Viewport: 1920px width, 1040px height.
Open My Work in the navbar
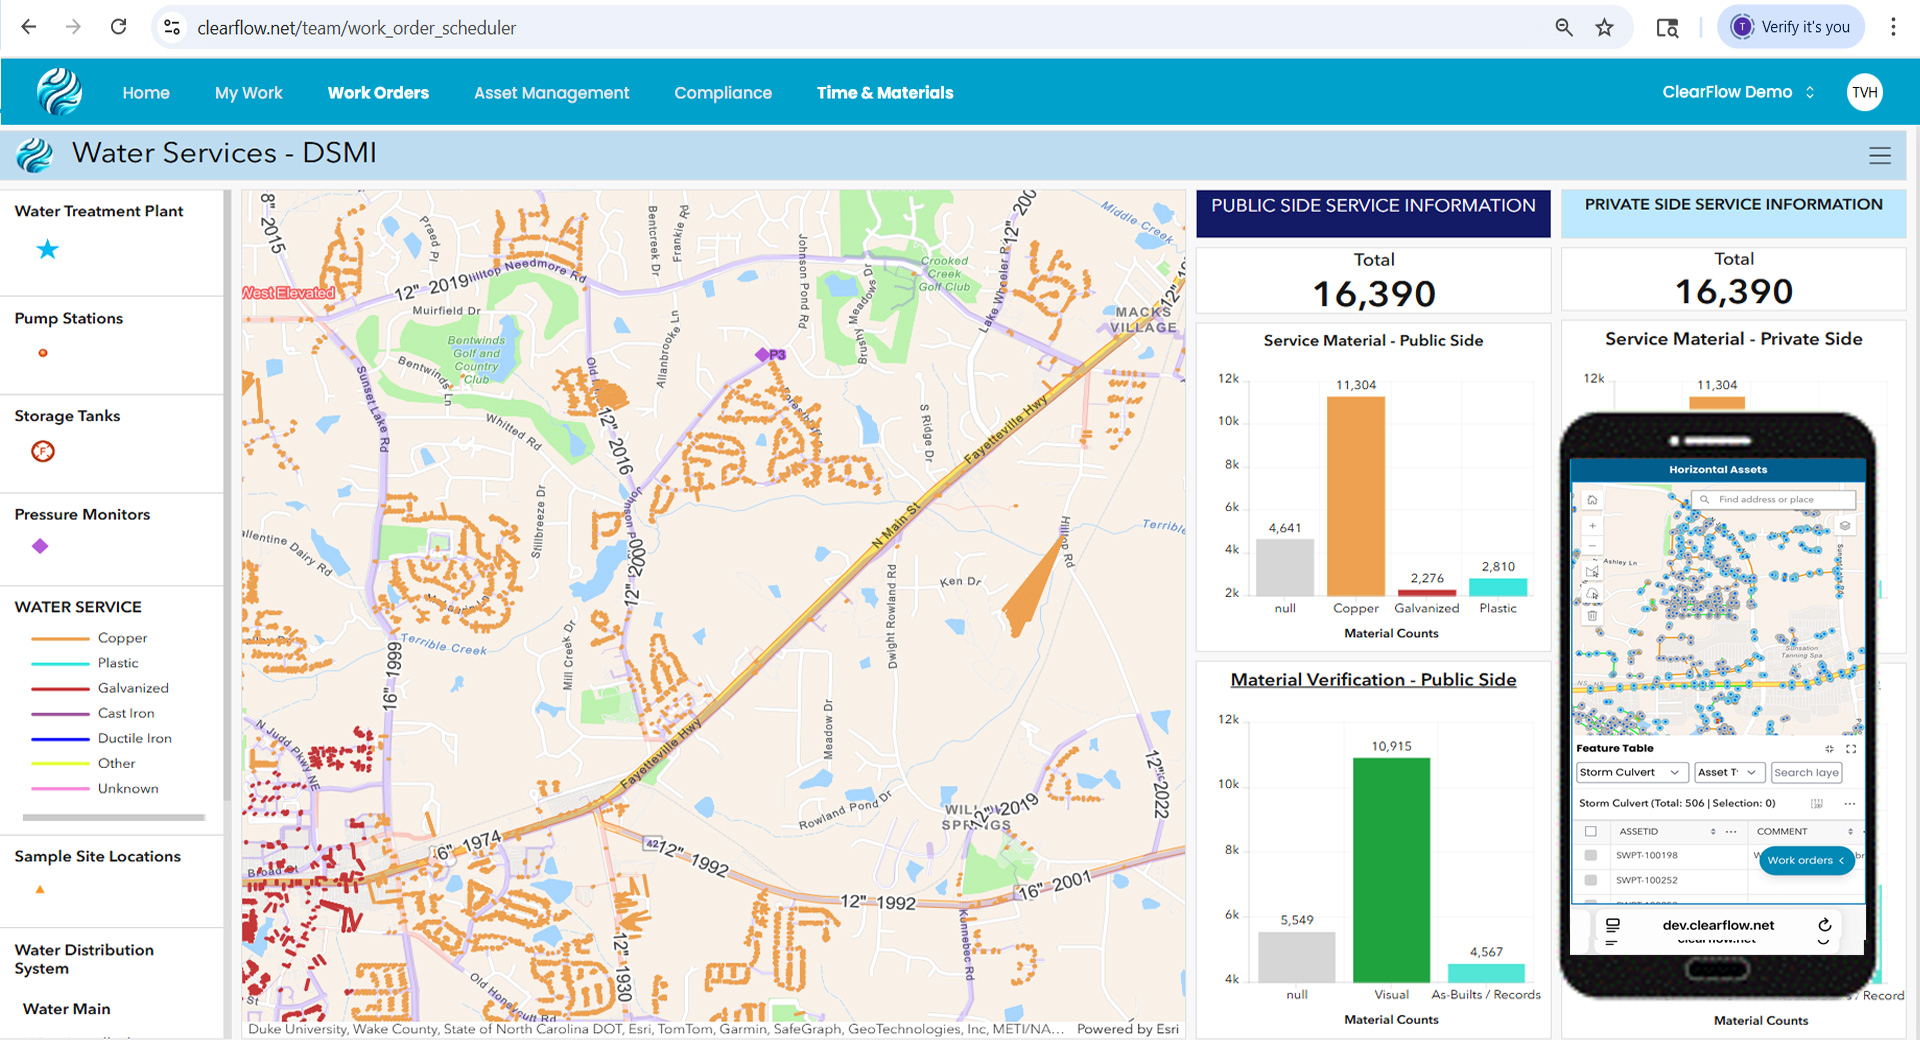[249, 93]
